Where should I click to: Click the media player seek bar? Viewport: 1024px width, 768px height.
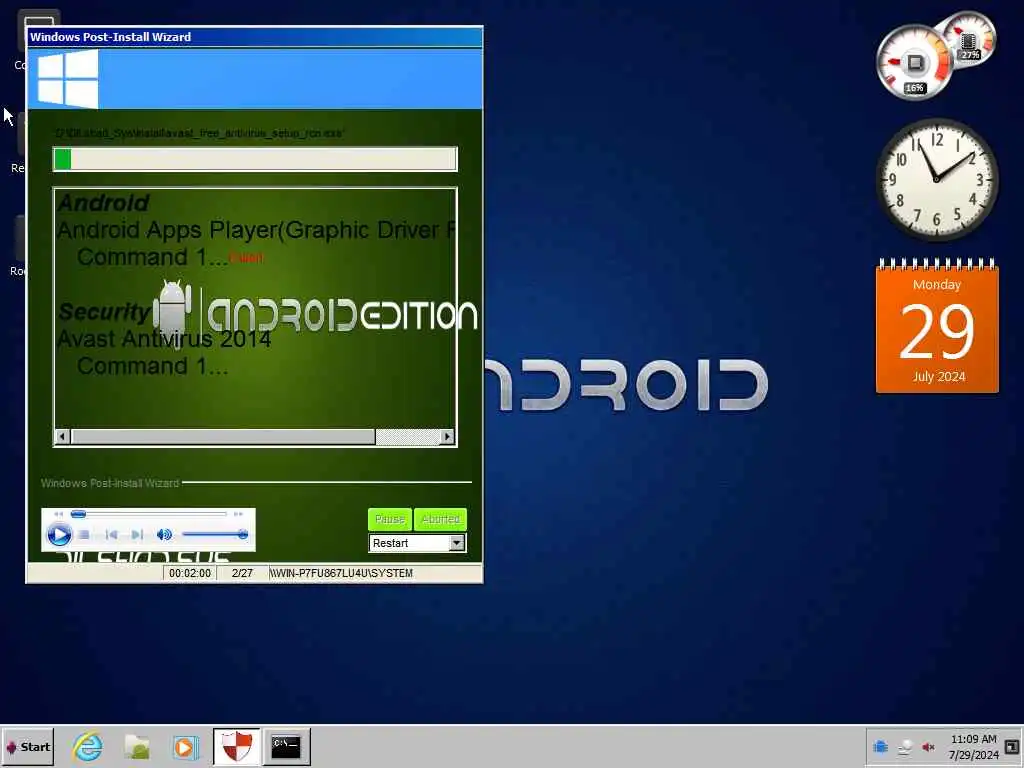point(149,514)
